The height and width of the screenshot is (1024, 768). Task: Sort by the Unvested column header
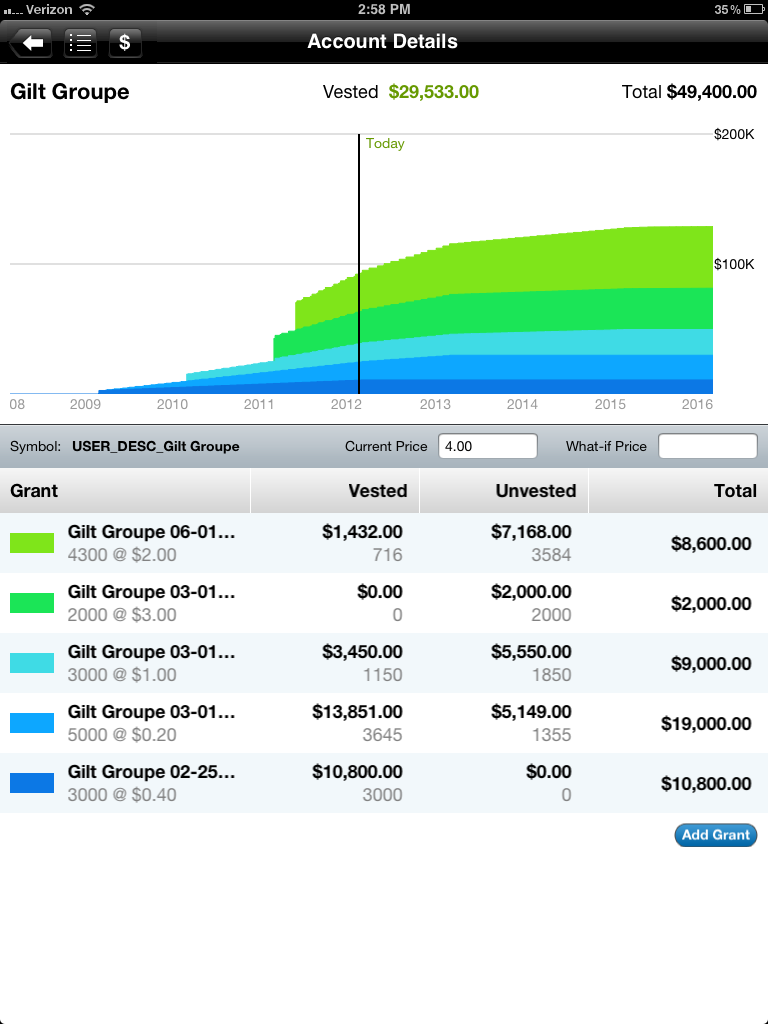coord(504,490)
